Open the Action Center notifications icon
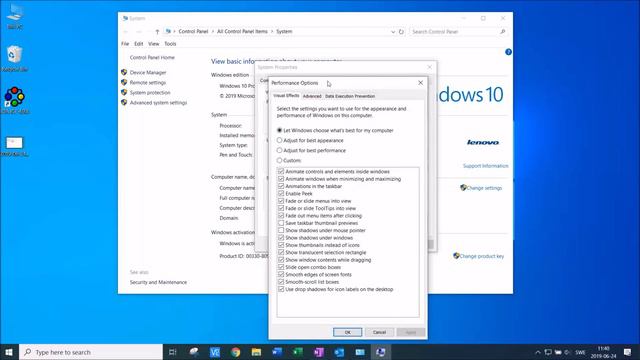 tap(627, 352)
